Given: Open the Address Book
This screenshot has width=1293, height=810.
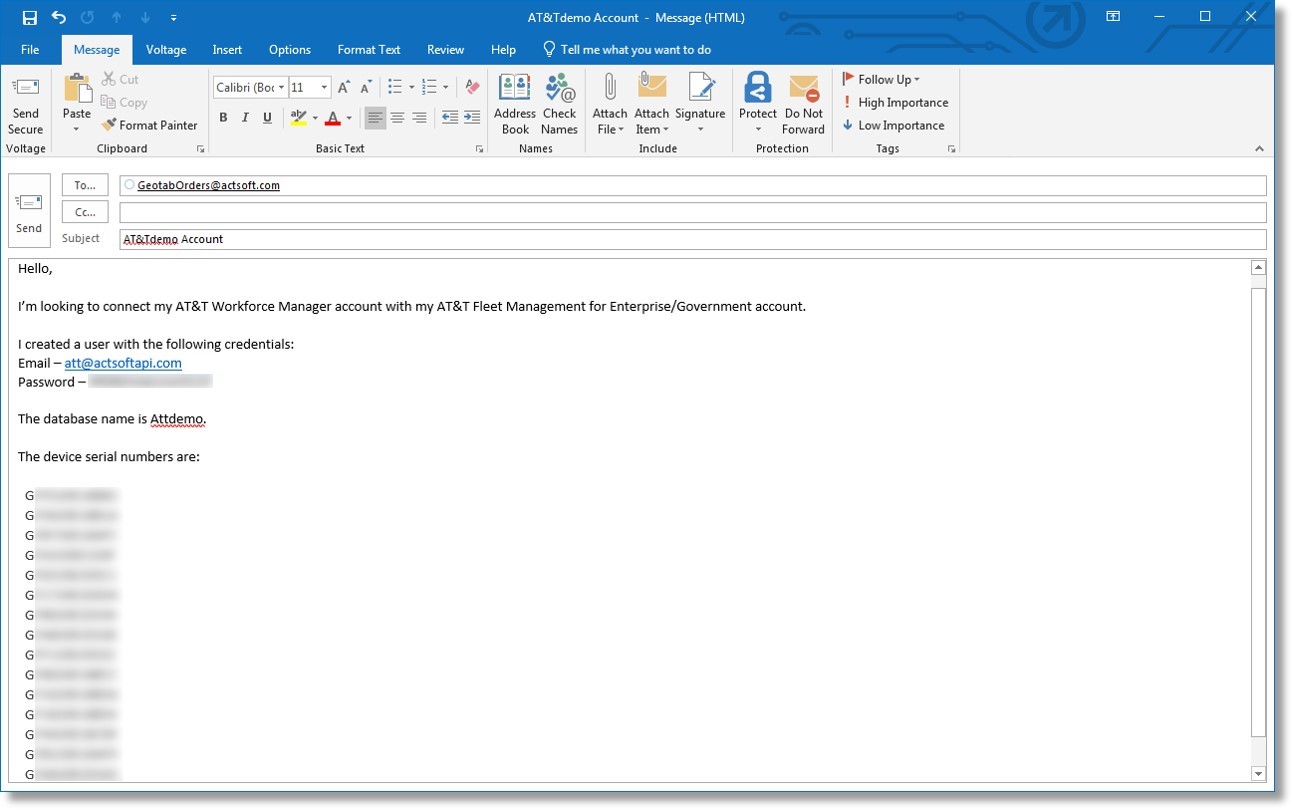Looking at the screenshot, I should pos(515,104).
